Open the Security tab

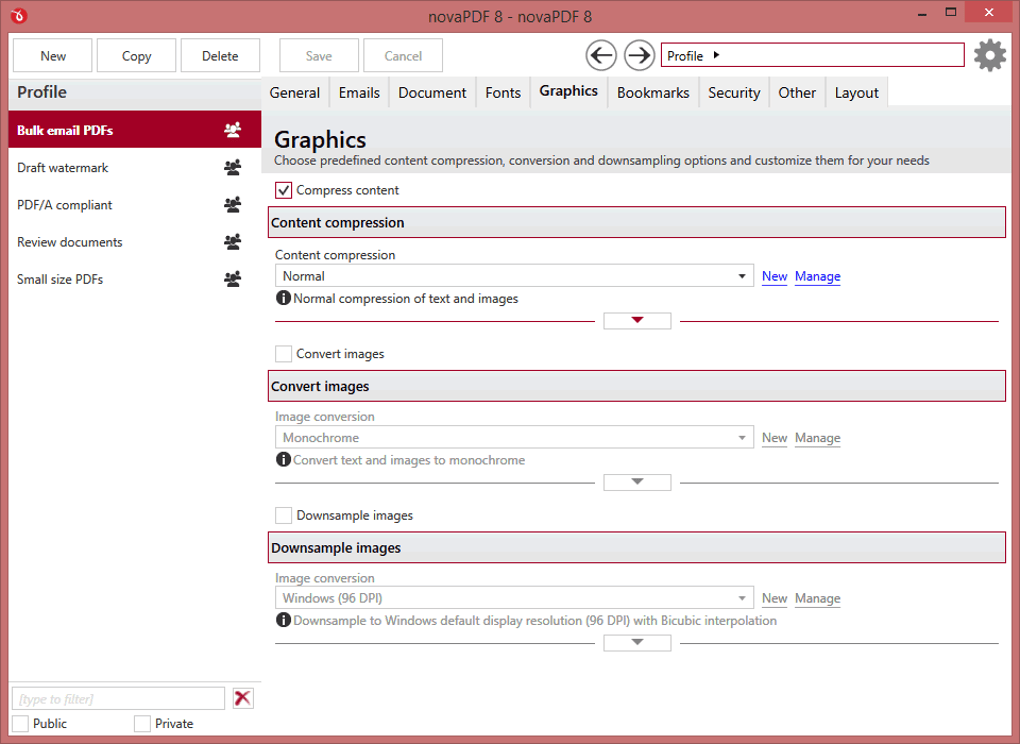(x=734, y=93)
